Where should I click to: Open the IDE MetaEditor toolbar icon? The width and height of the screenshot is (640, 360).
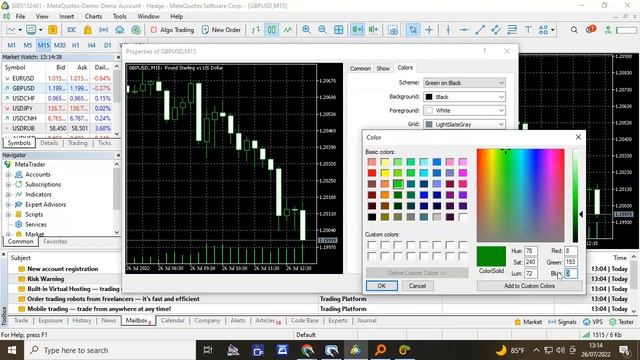(71, 30)
